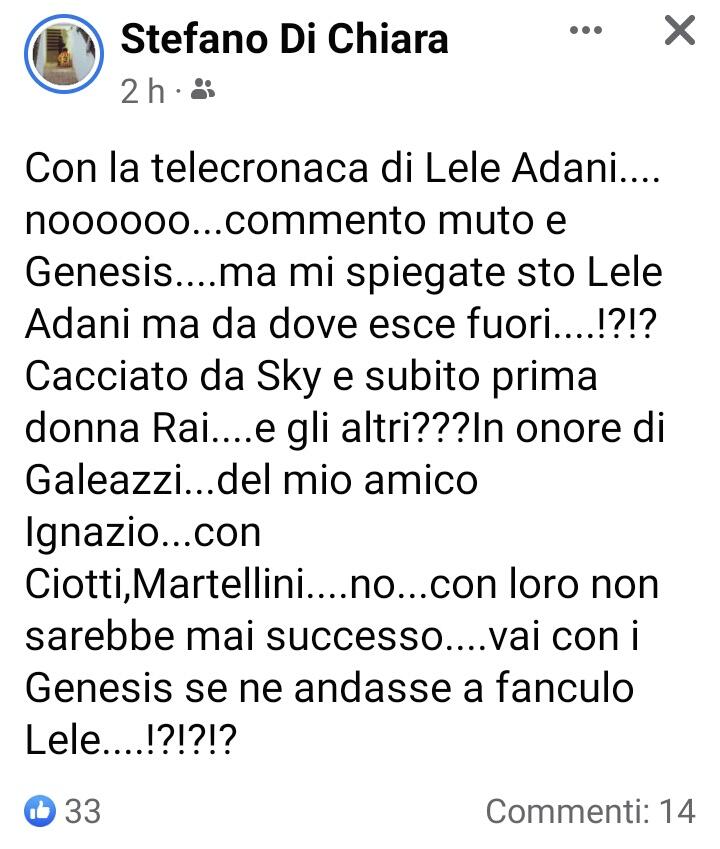Image resolution: width=720 pixels, height=849 pixels.
Task: Click the final line 'Lele....!?!?!?'
Action: pos(131,740)
